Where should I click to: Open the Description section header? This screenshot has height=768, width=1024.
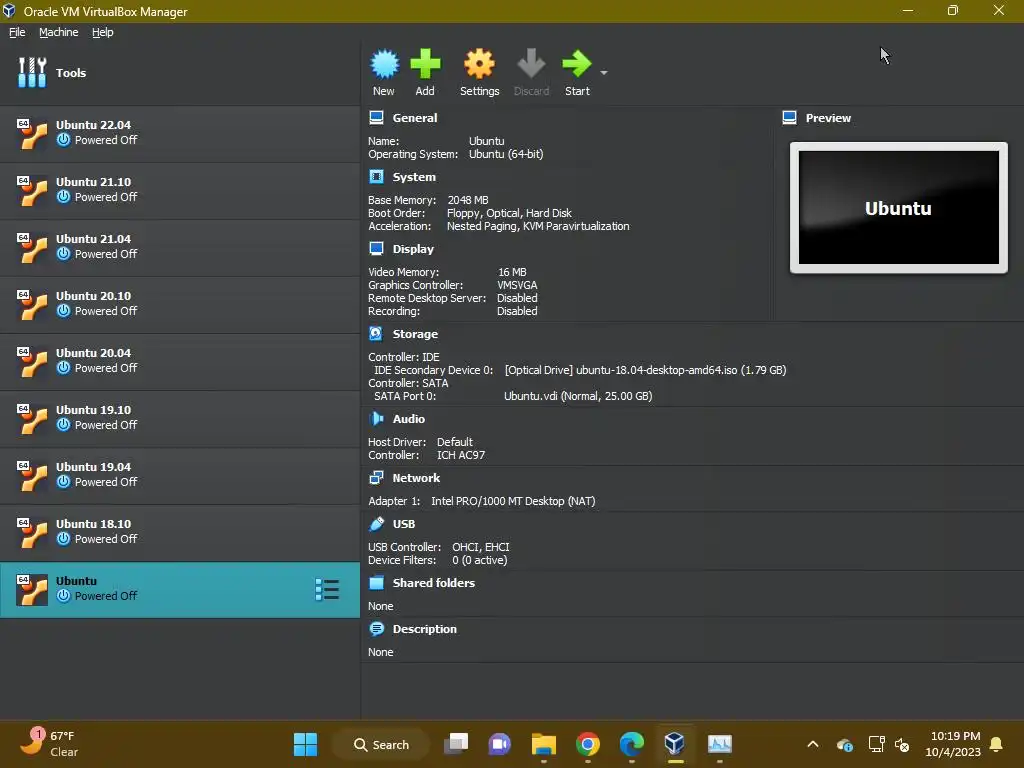tap(424, 629)
